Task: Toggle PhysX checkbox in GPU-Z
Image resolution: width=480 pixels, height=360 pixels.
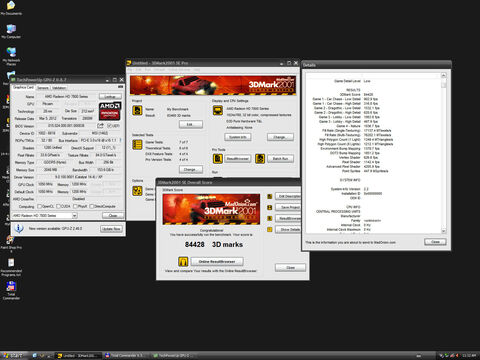Action: (75, 206)
